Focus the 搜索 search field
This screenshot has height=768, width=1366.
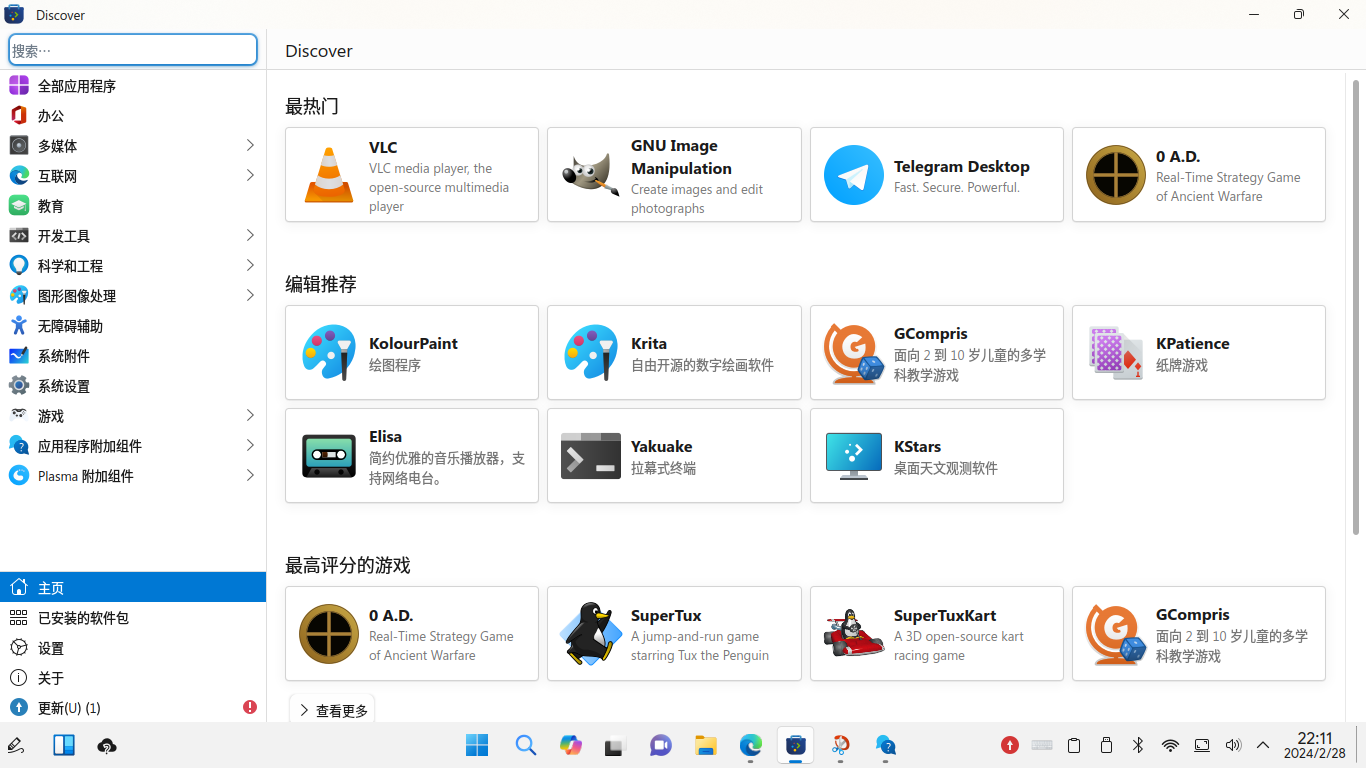pos(133,50)
